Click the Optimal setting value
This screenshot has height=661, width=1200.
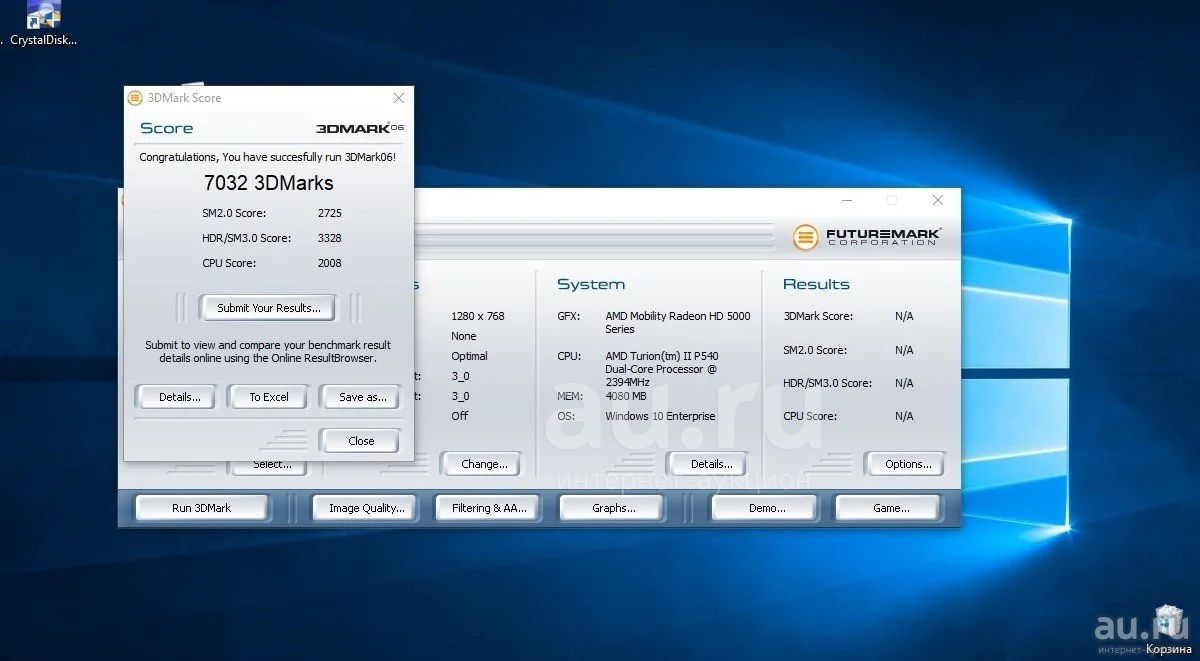click(469, 356)
